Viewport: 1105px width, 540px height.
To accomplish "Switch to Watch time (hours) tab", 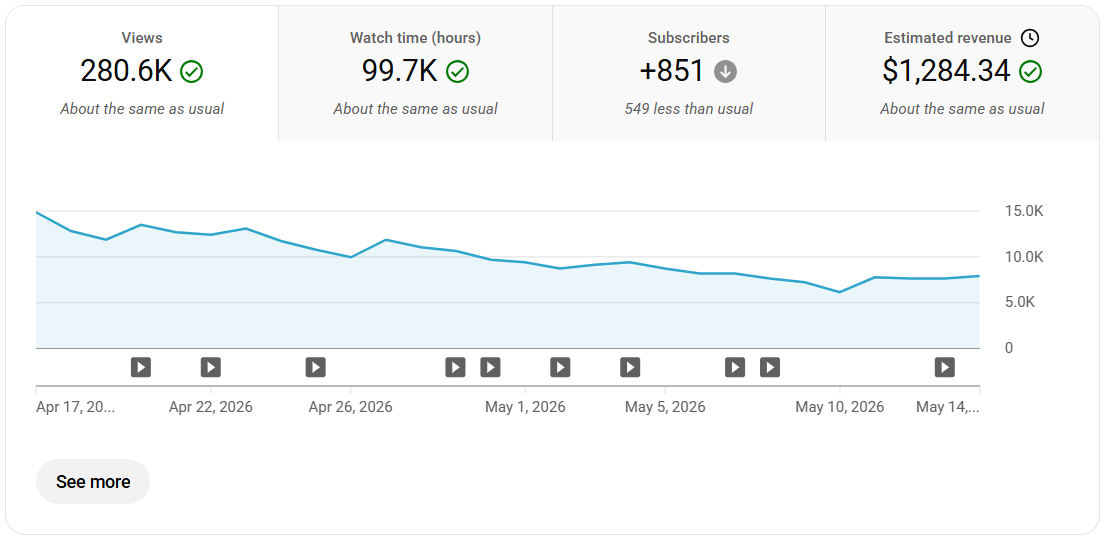I will coord(415,73).
